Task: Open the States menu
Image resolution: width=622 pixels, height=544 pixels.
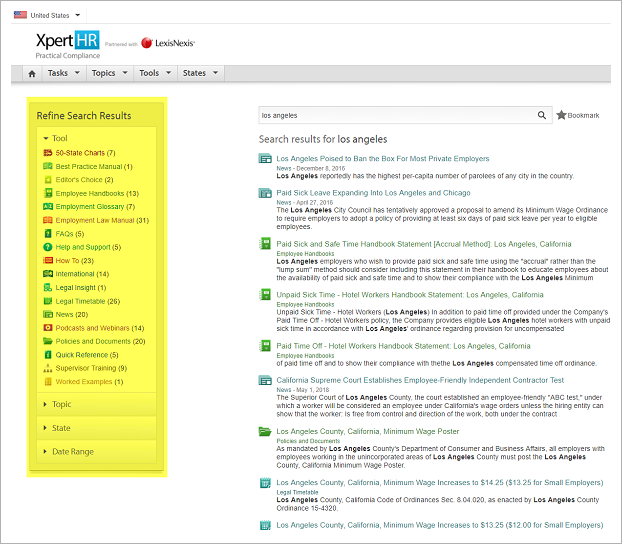Action: click(x=198, y=73)
